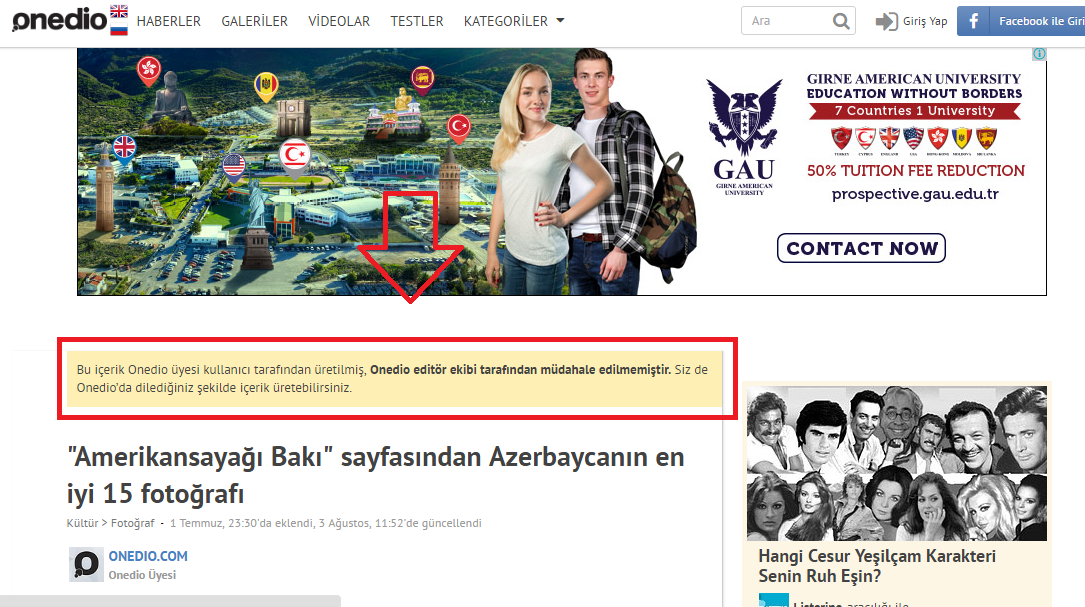Click the Giriş Yap login arrow icon
Viewport: 1085px width, 607px height.
(x=886, y=21)
